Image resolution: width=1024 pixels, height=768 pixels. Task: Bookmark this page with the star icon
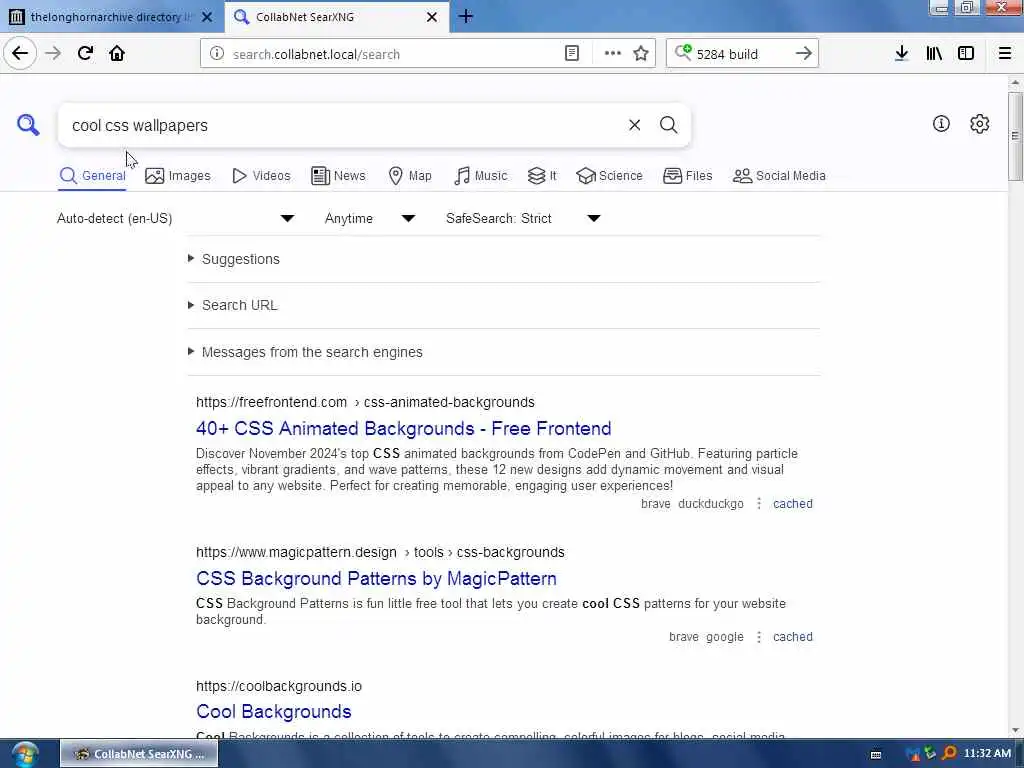641,54
